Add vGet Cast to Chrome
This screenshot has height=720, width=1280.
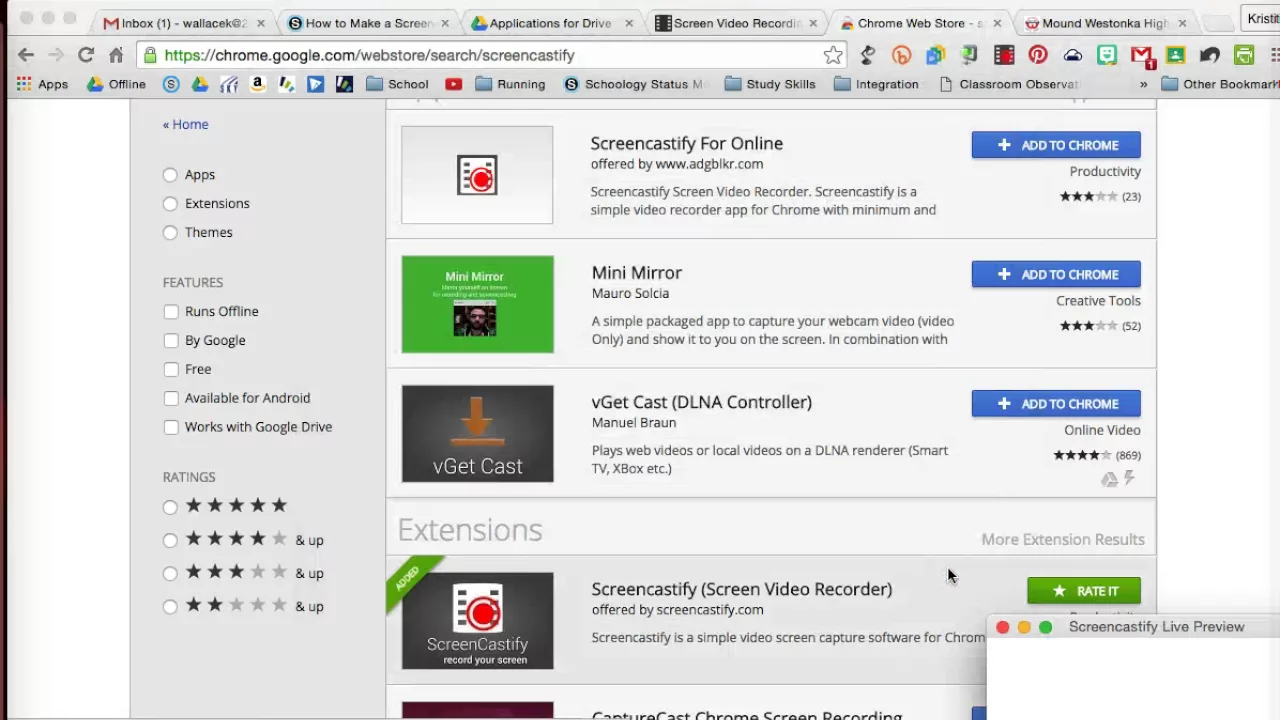(1056, 404)
